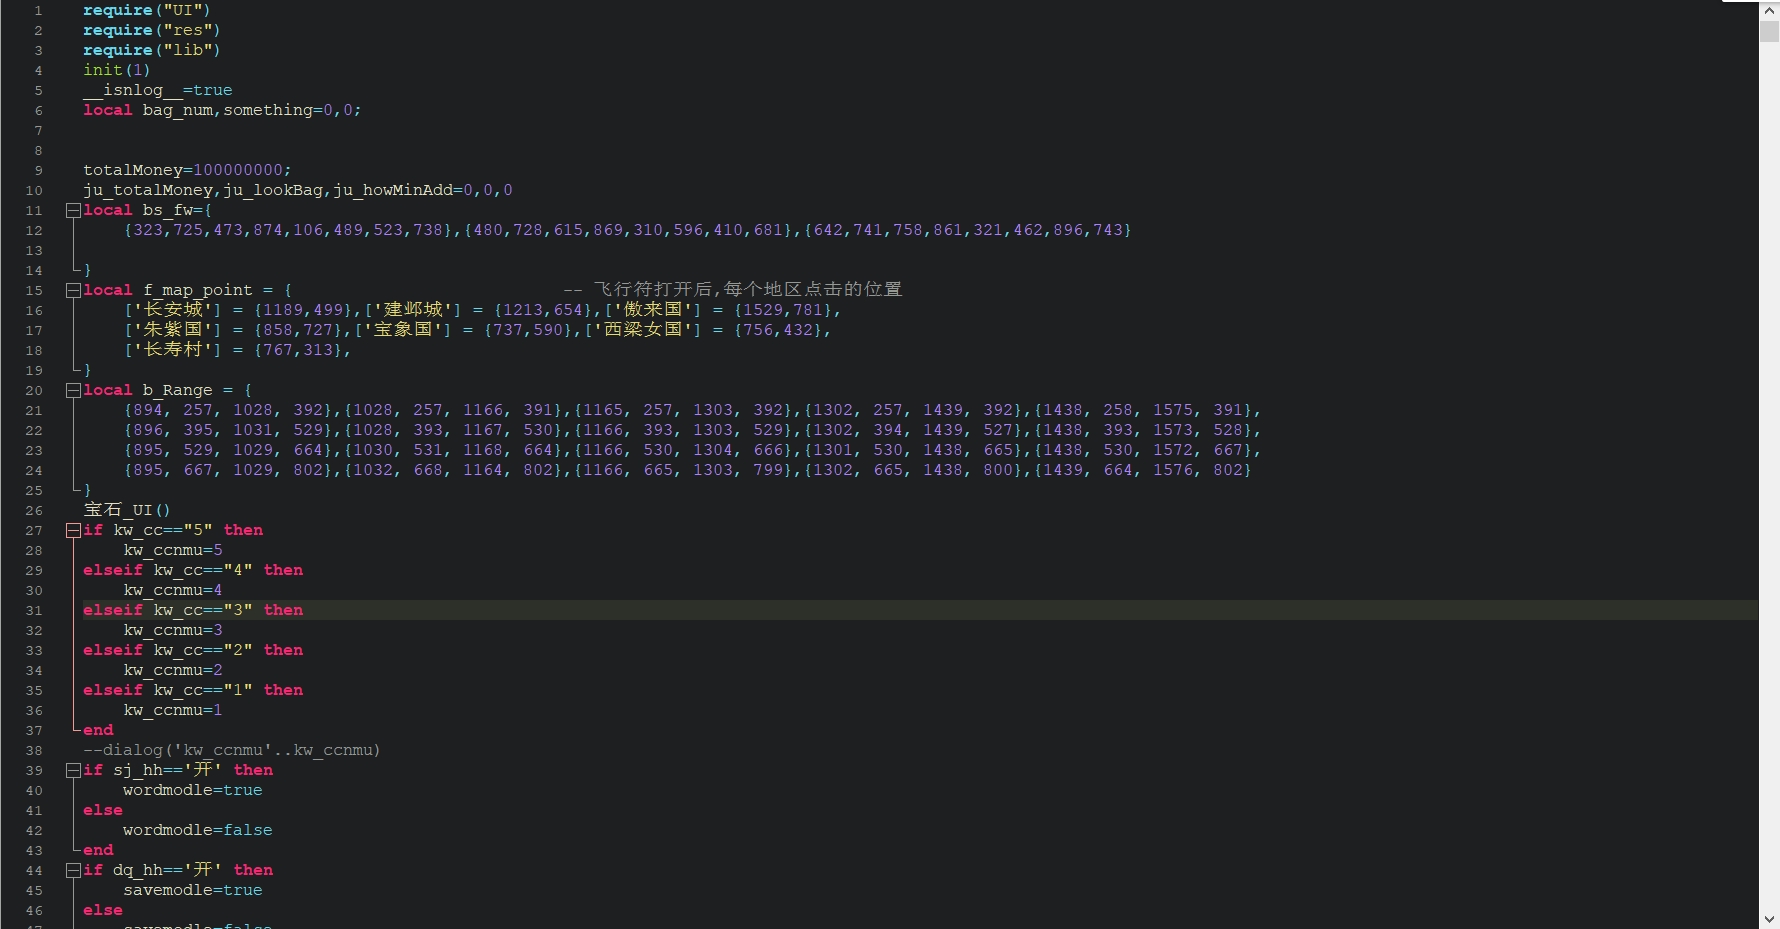Click the {323,725,473,...} coordinate table
1780x929 pixels.
(288, 230)
